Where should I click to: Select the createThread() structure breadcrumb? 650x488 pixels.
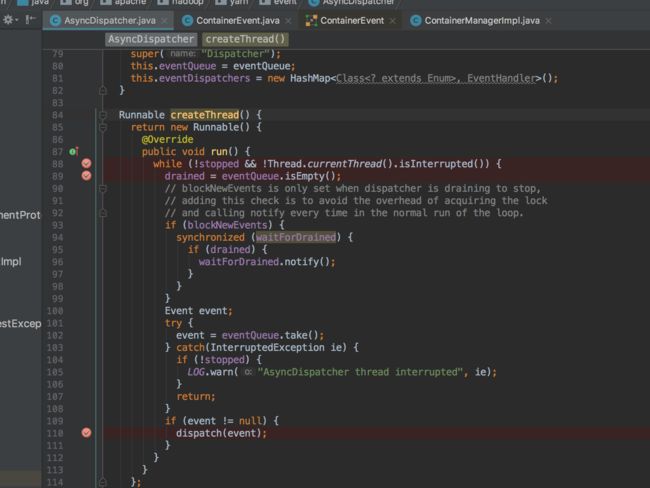[245, 39]
